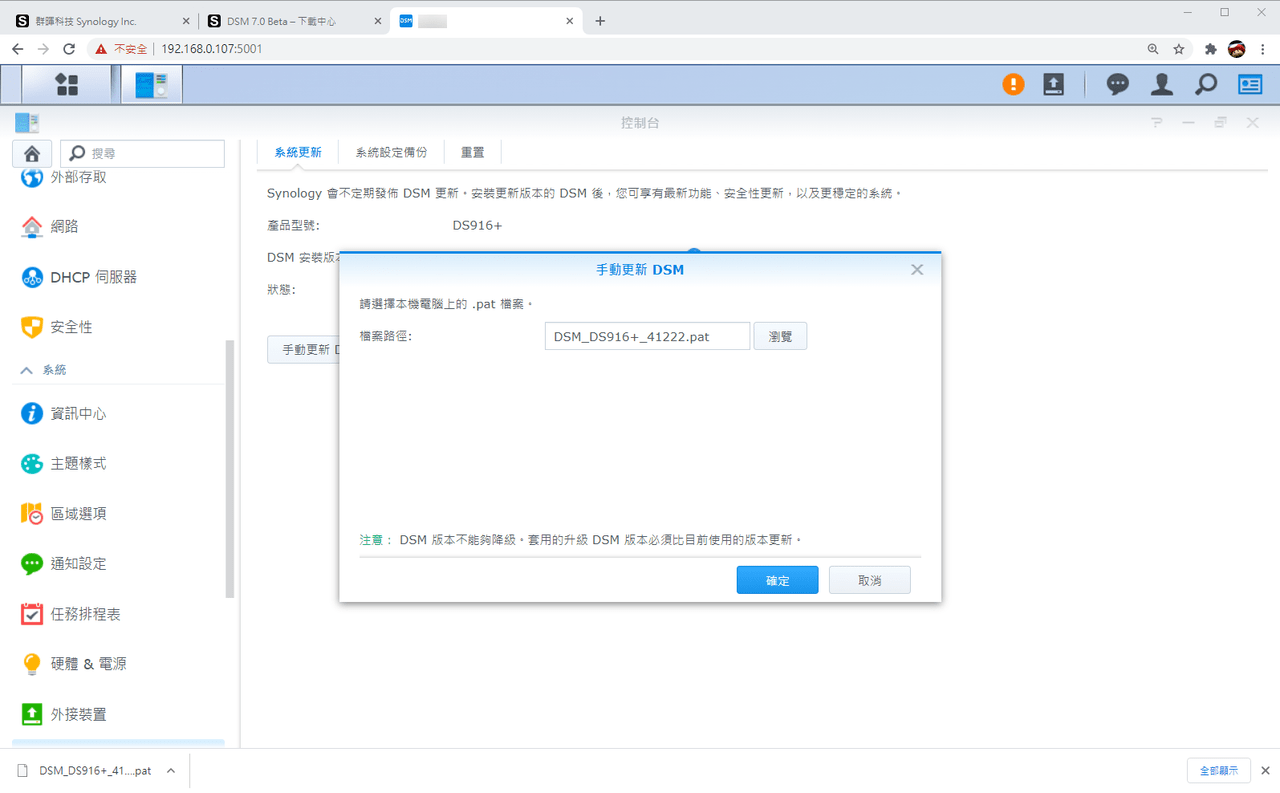Close the 手動更新 DSM dialog
The image size is (1280, 793).
coord(917,269)
